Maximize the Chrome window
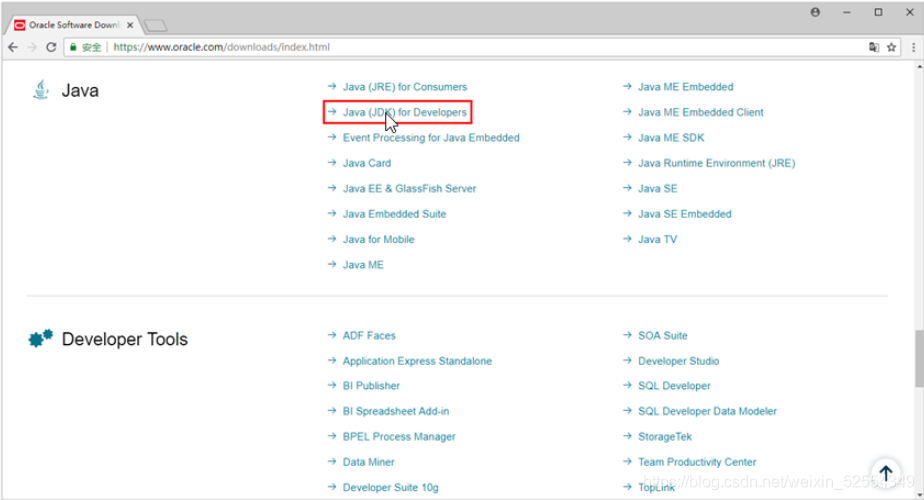924x500 pixels. click(x=878, y=12)
